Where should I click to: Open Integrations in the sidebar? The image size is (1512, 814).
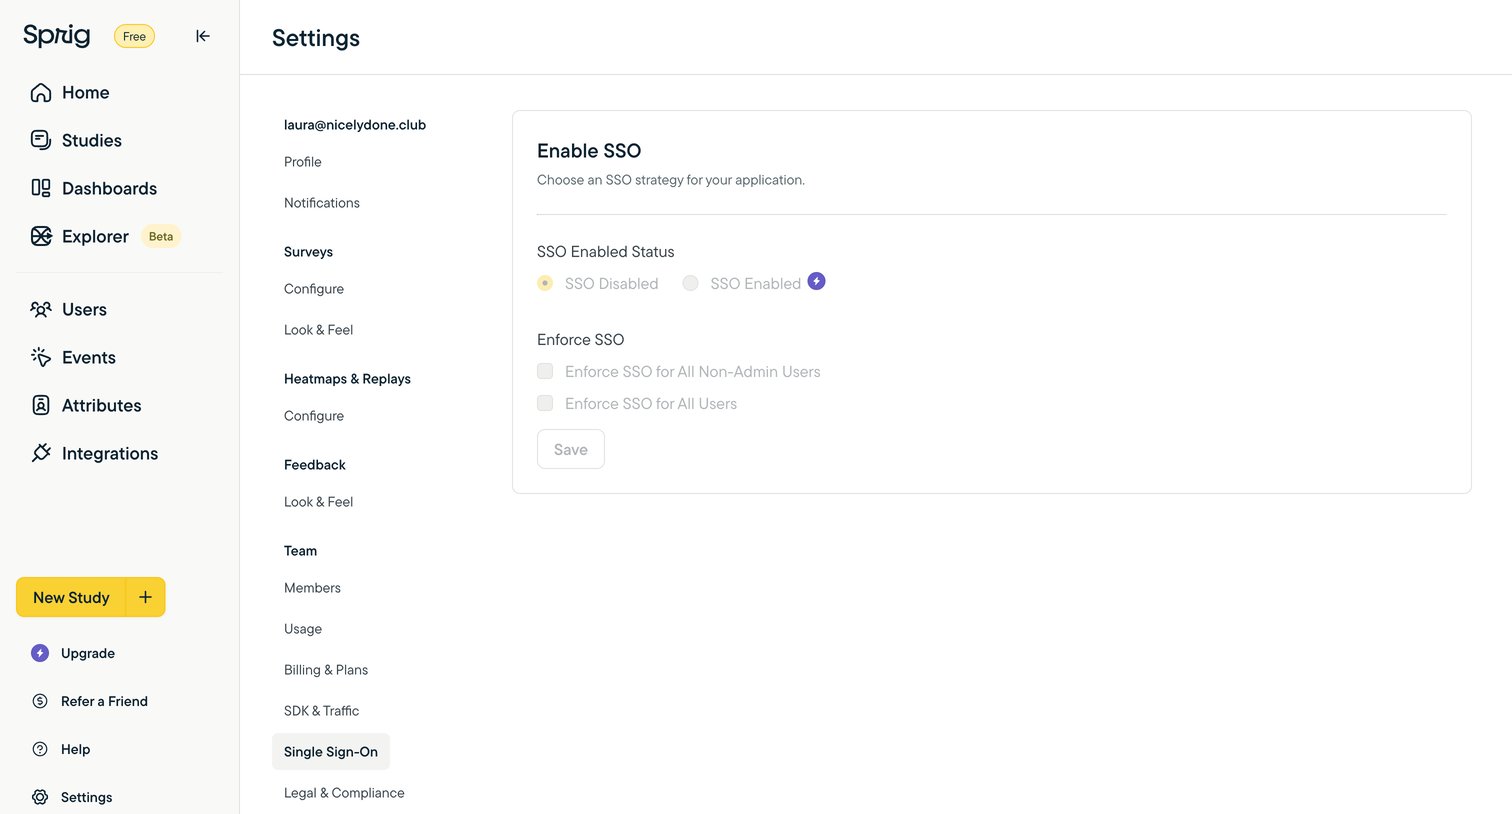(110, 453)
